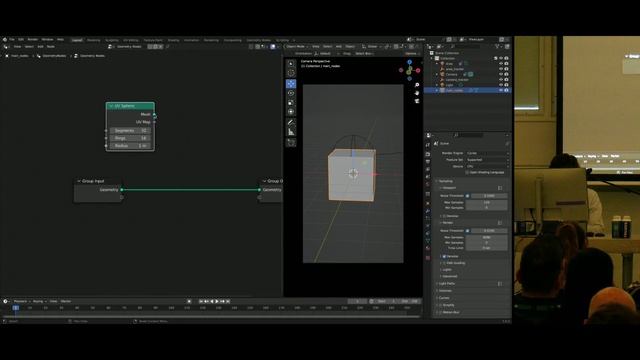Adjust the UV Sphere Radius value
The image size is (640, 360).
[130, 146]
